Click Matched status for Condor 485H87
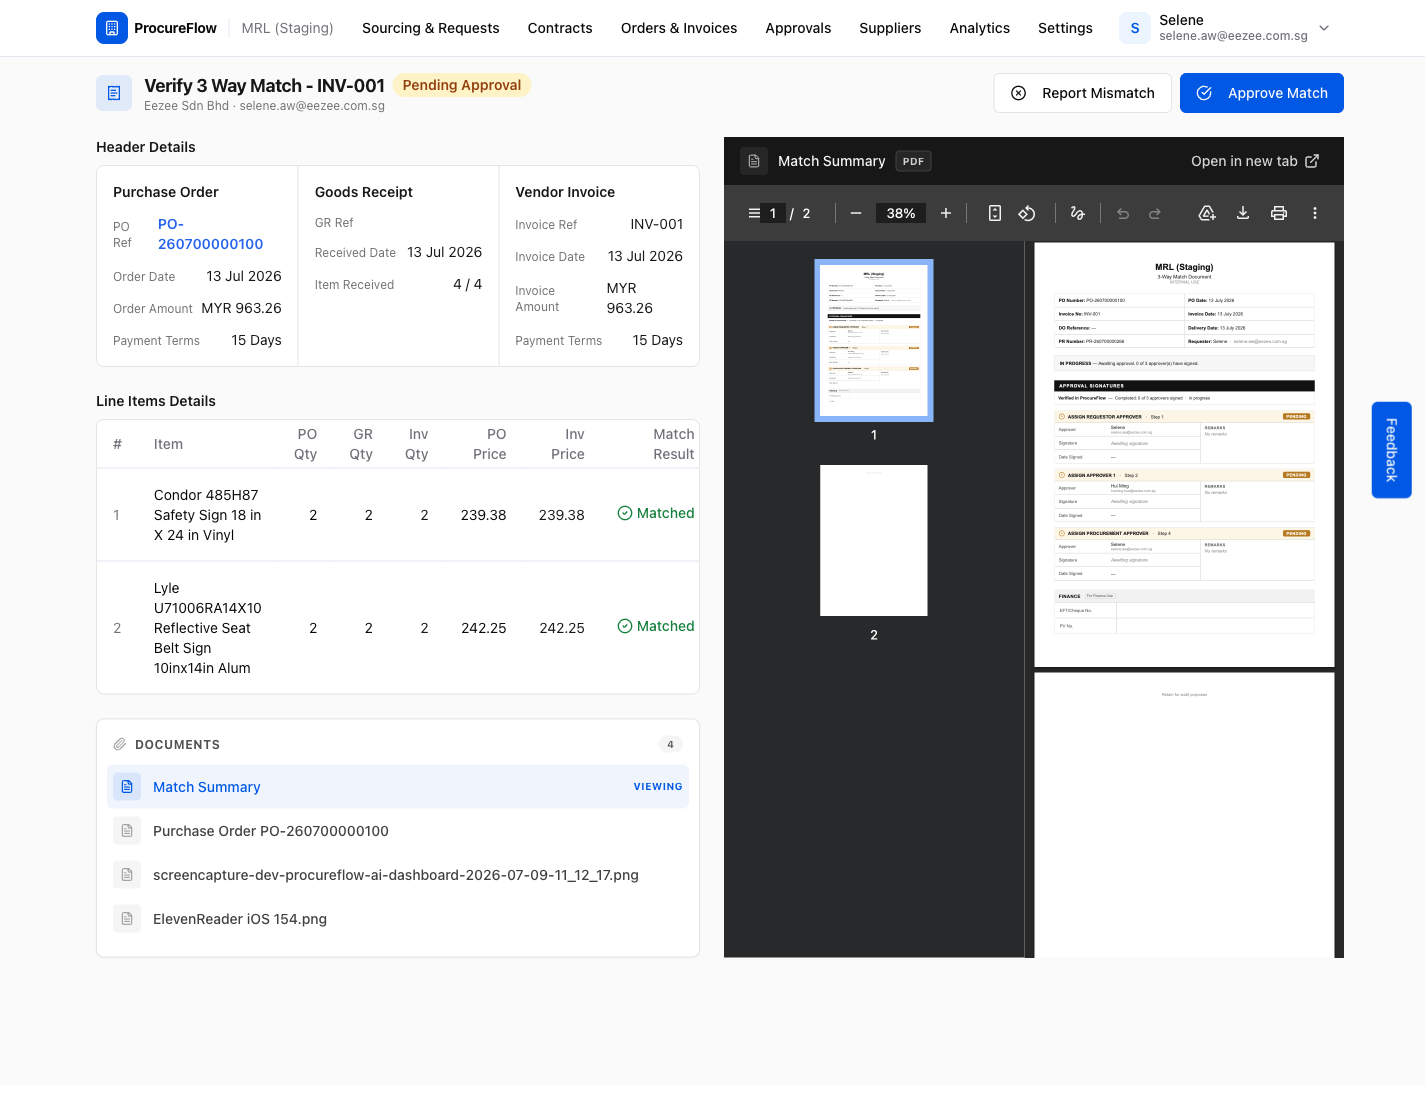 pyautogui.click(x=656, y=513)
